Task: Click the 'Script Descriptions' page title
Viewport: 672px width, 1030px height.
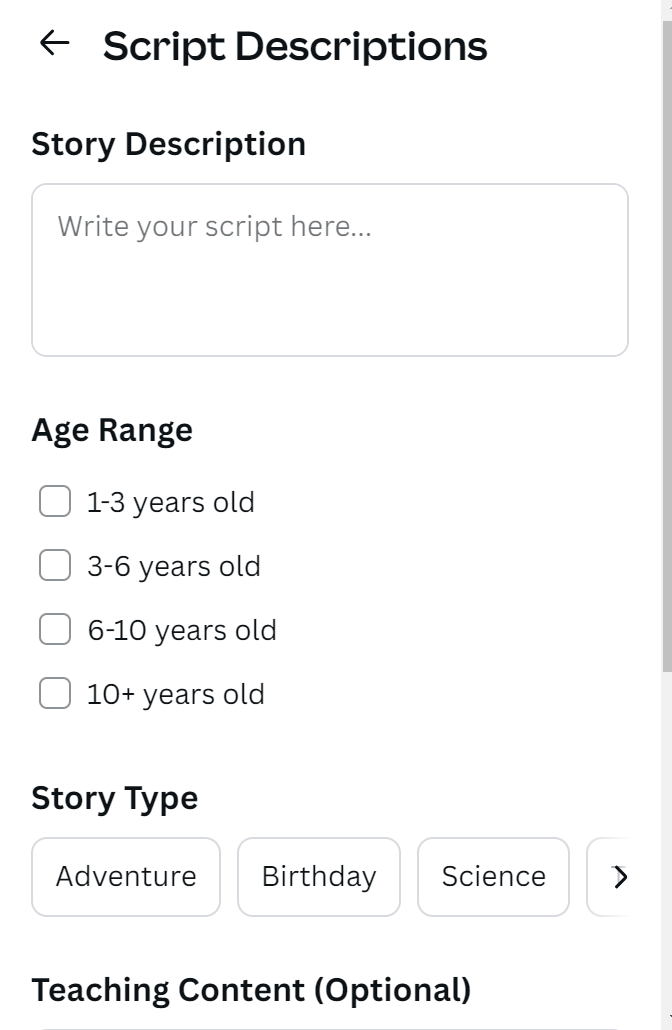Action: (295, 46)
